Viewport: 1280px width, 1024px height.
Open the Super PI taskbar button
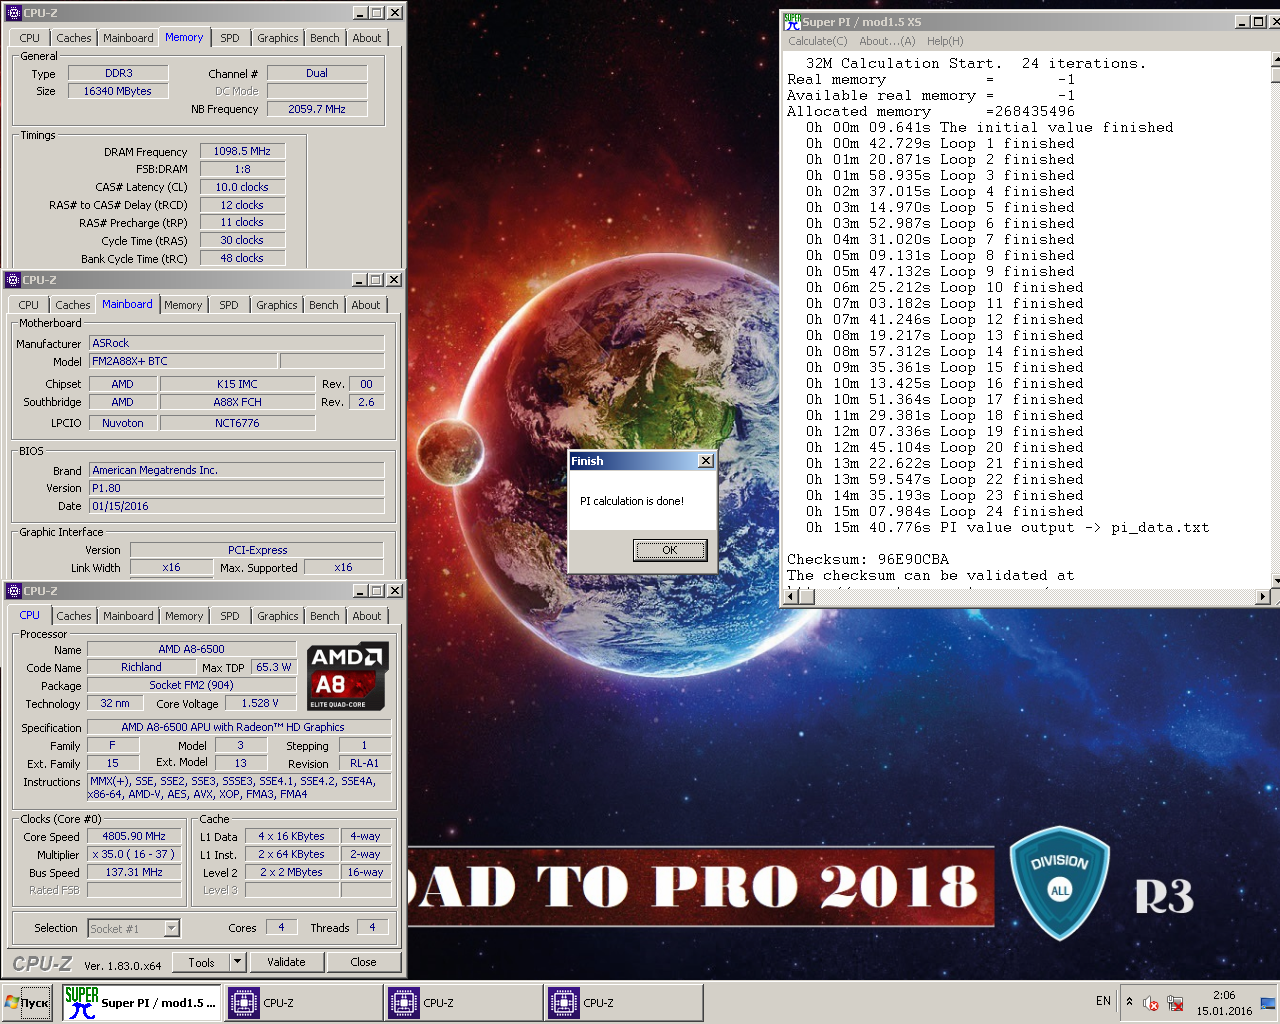[141, 1002]
